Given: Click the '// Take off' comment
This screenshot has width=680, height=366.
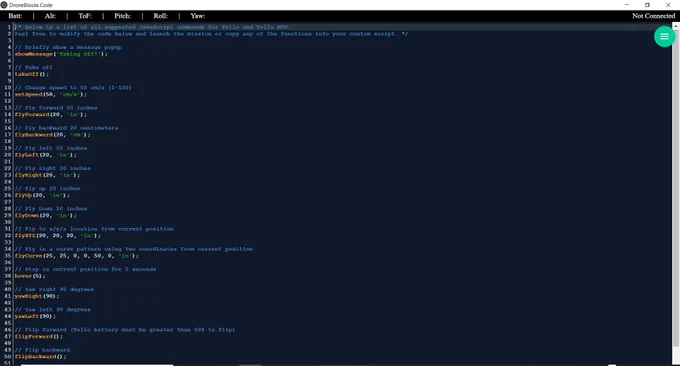Looking at the screenshot, I should (x=33, y=68).
